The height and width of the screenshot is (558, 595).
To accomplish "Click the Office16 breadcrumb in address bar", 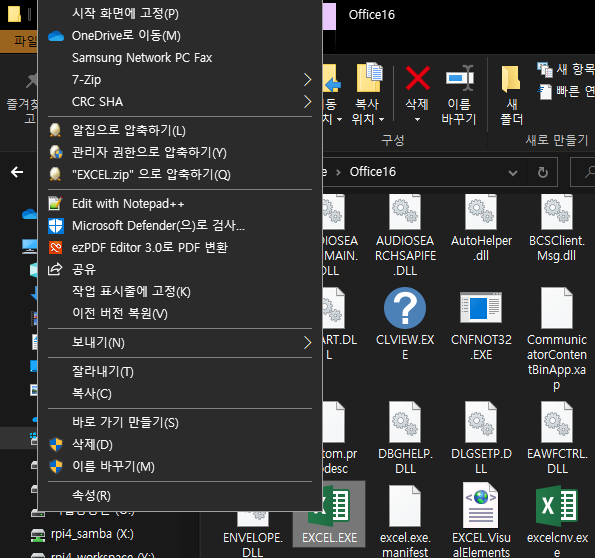I will 373,172.
